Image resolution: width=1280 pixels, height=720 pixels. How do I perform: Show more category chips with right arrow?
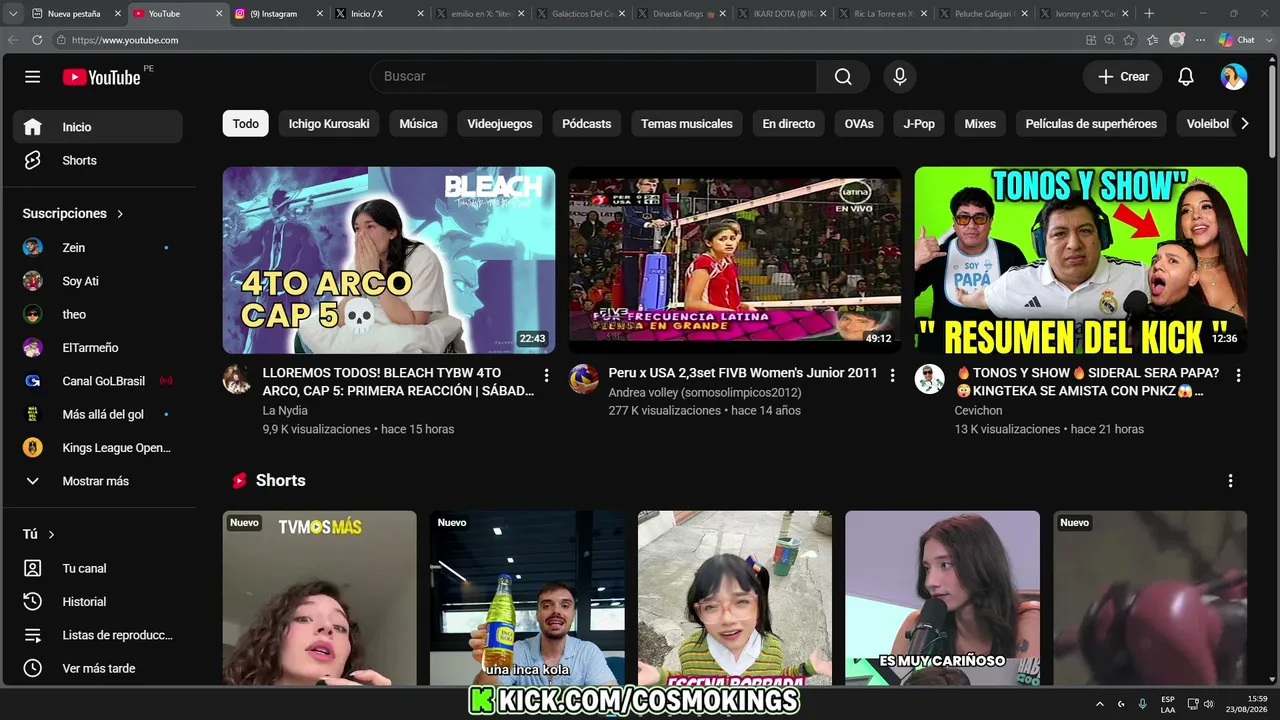click(1244, 124)
